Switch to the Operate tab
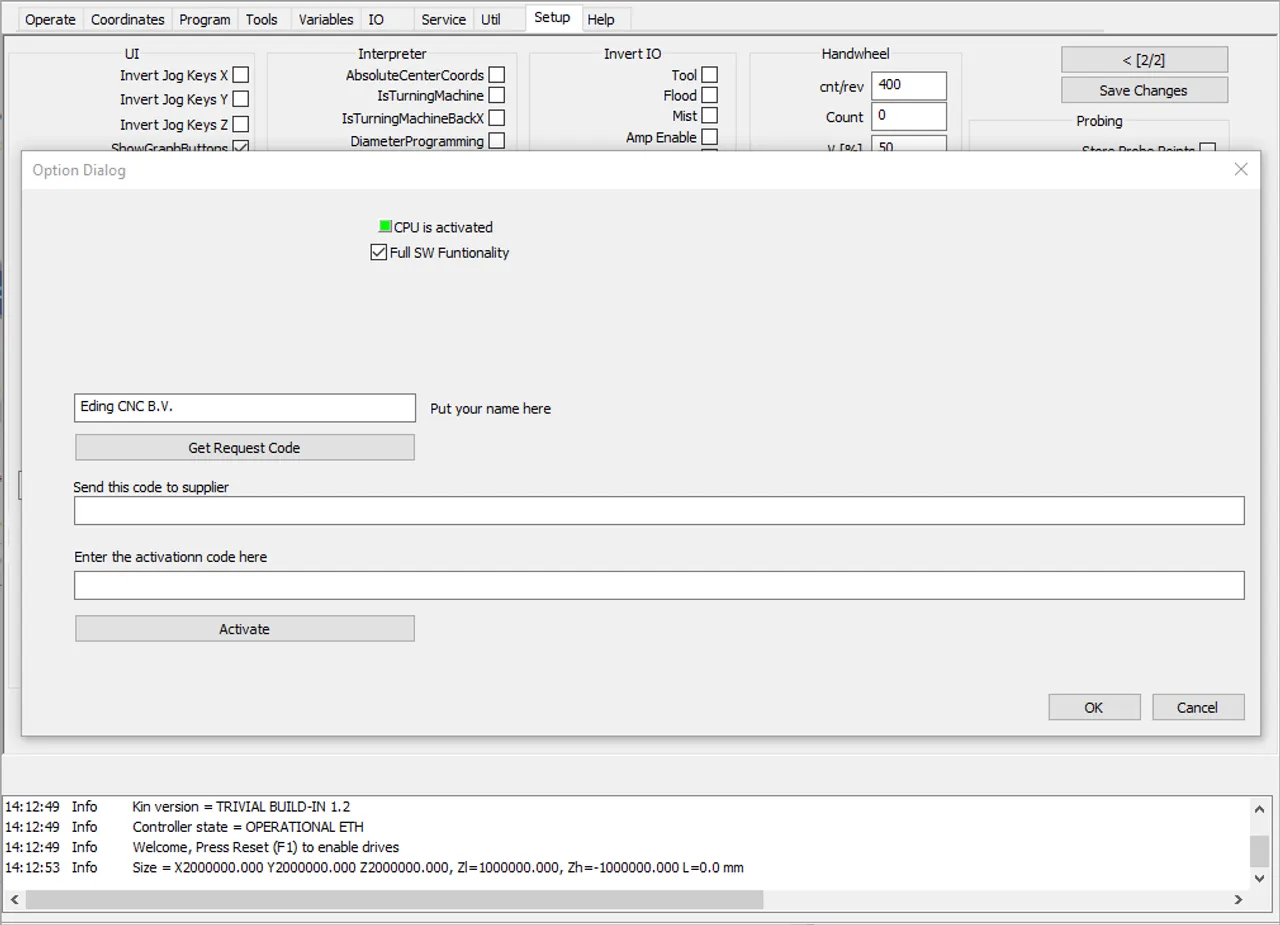The width and height of the screenshot is (1280, 925). click(x=50, y=19)
